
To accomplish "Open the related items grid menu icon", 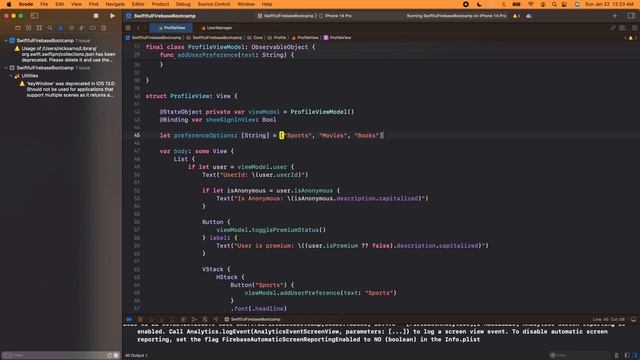I will coord(128,28).
